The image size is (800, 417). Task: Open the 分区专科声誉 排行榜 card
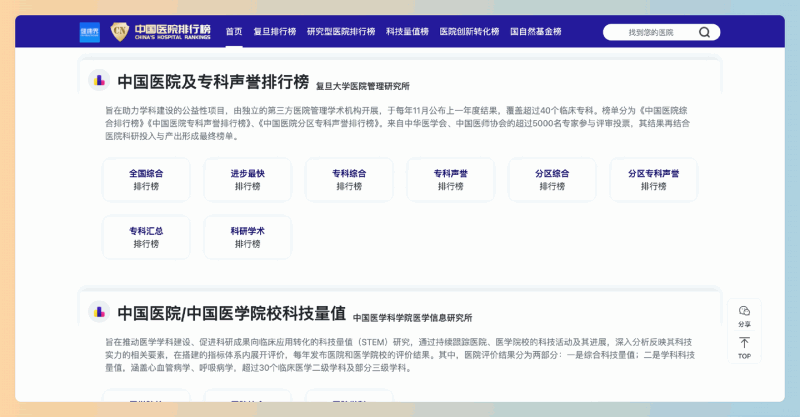pyautogui.click(x=654, y=180)
